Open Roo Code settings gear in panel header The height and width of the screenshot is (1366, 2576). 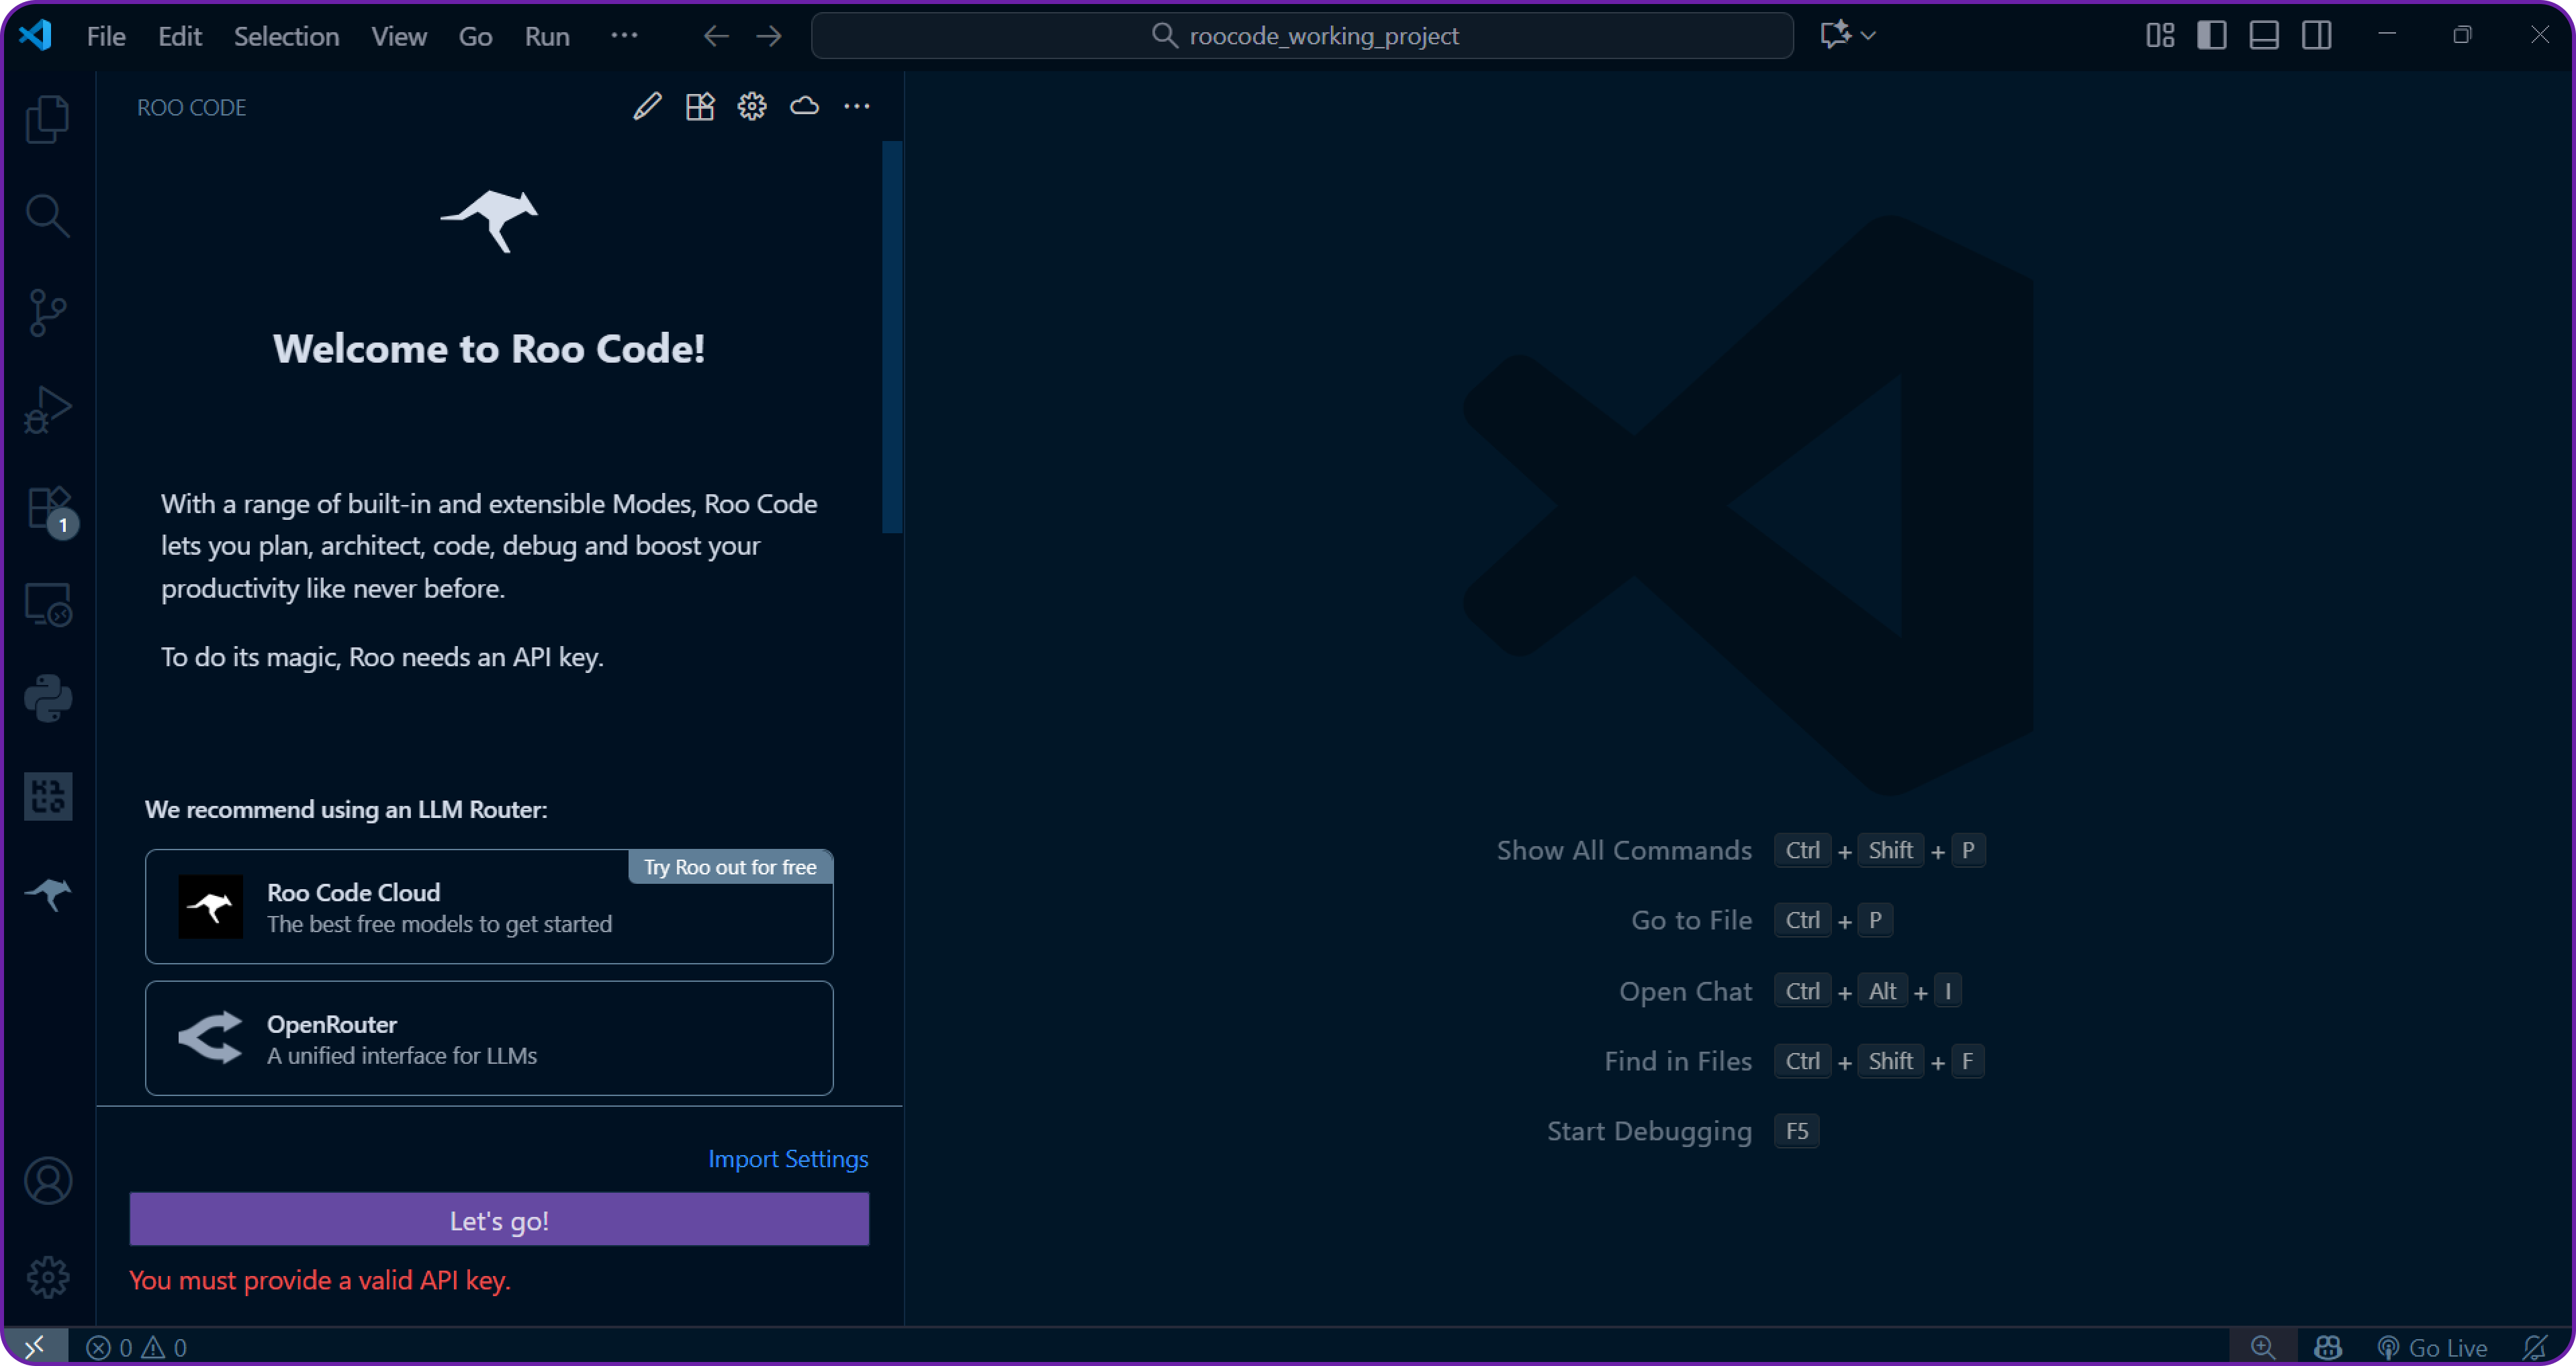click(752, 106)
